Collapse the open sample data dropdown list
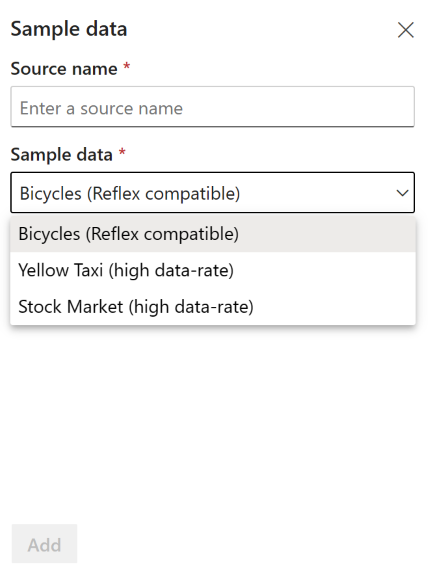This screenshot has height=575, width=428. pyautogui.click(x=402, y=193)
